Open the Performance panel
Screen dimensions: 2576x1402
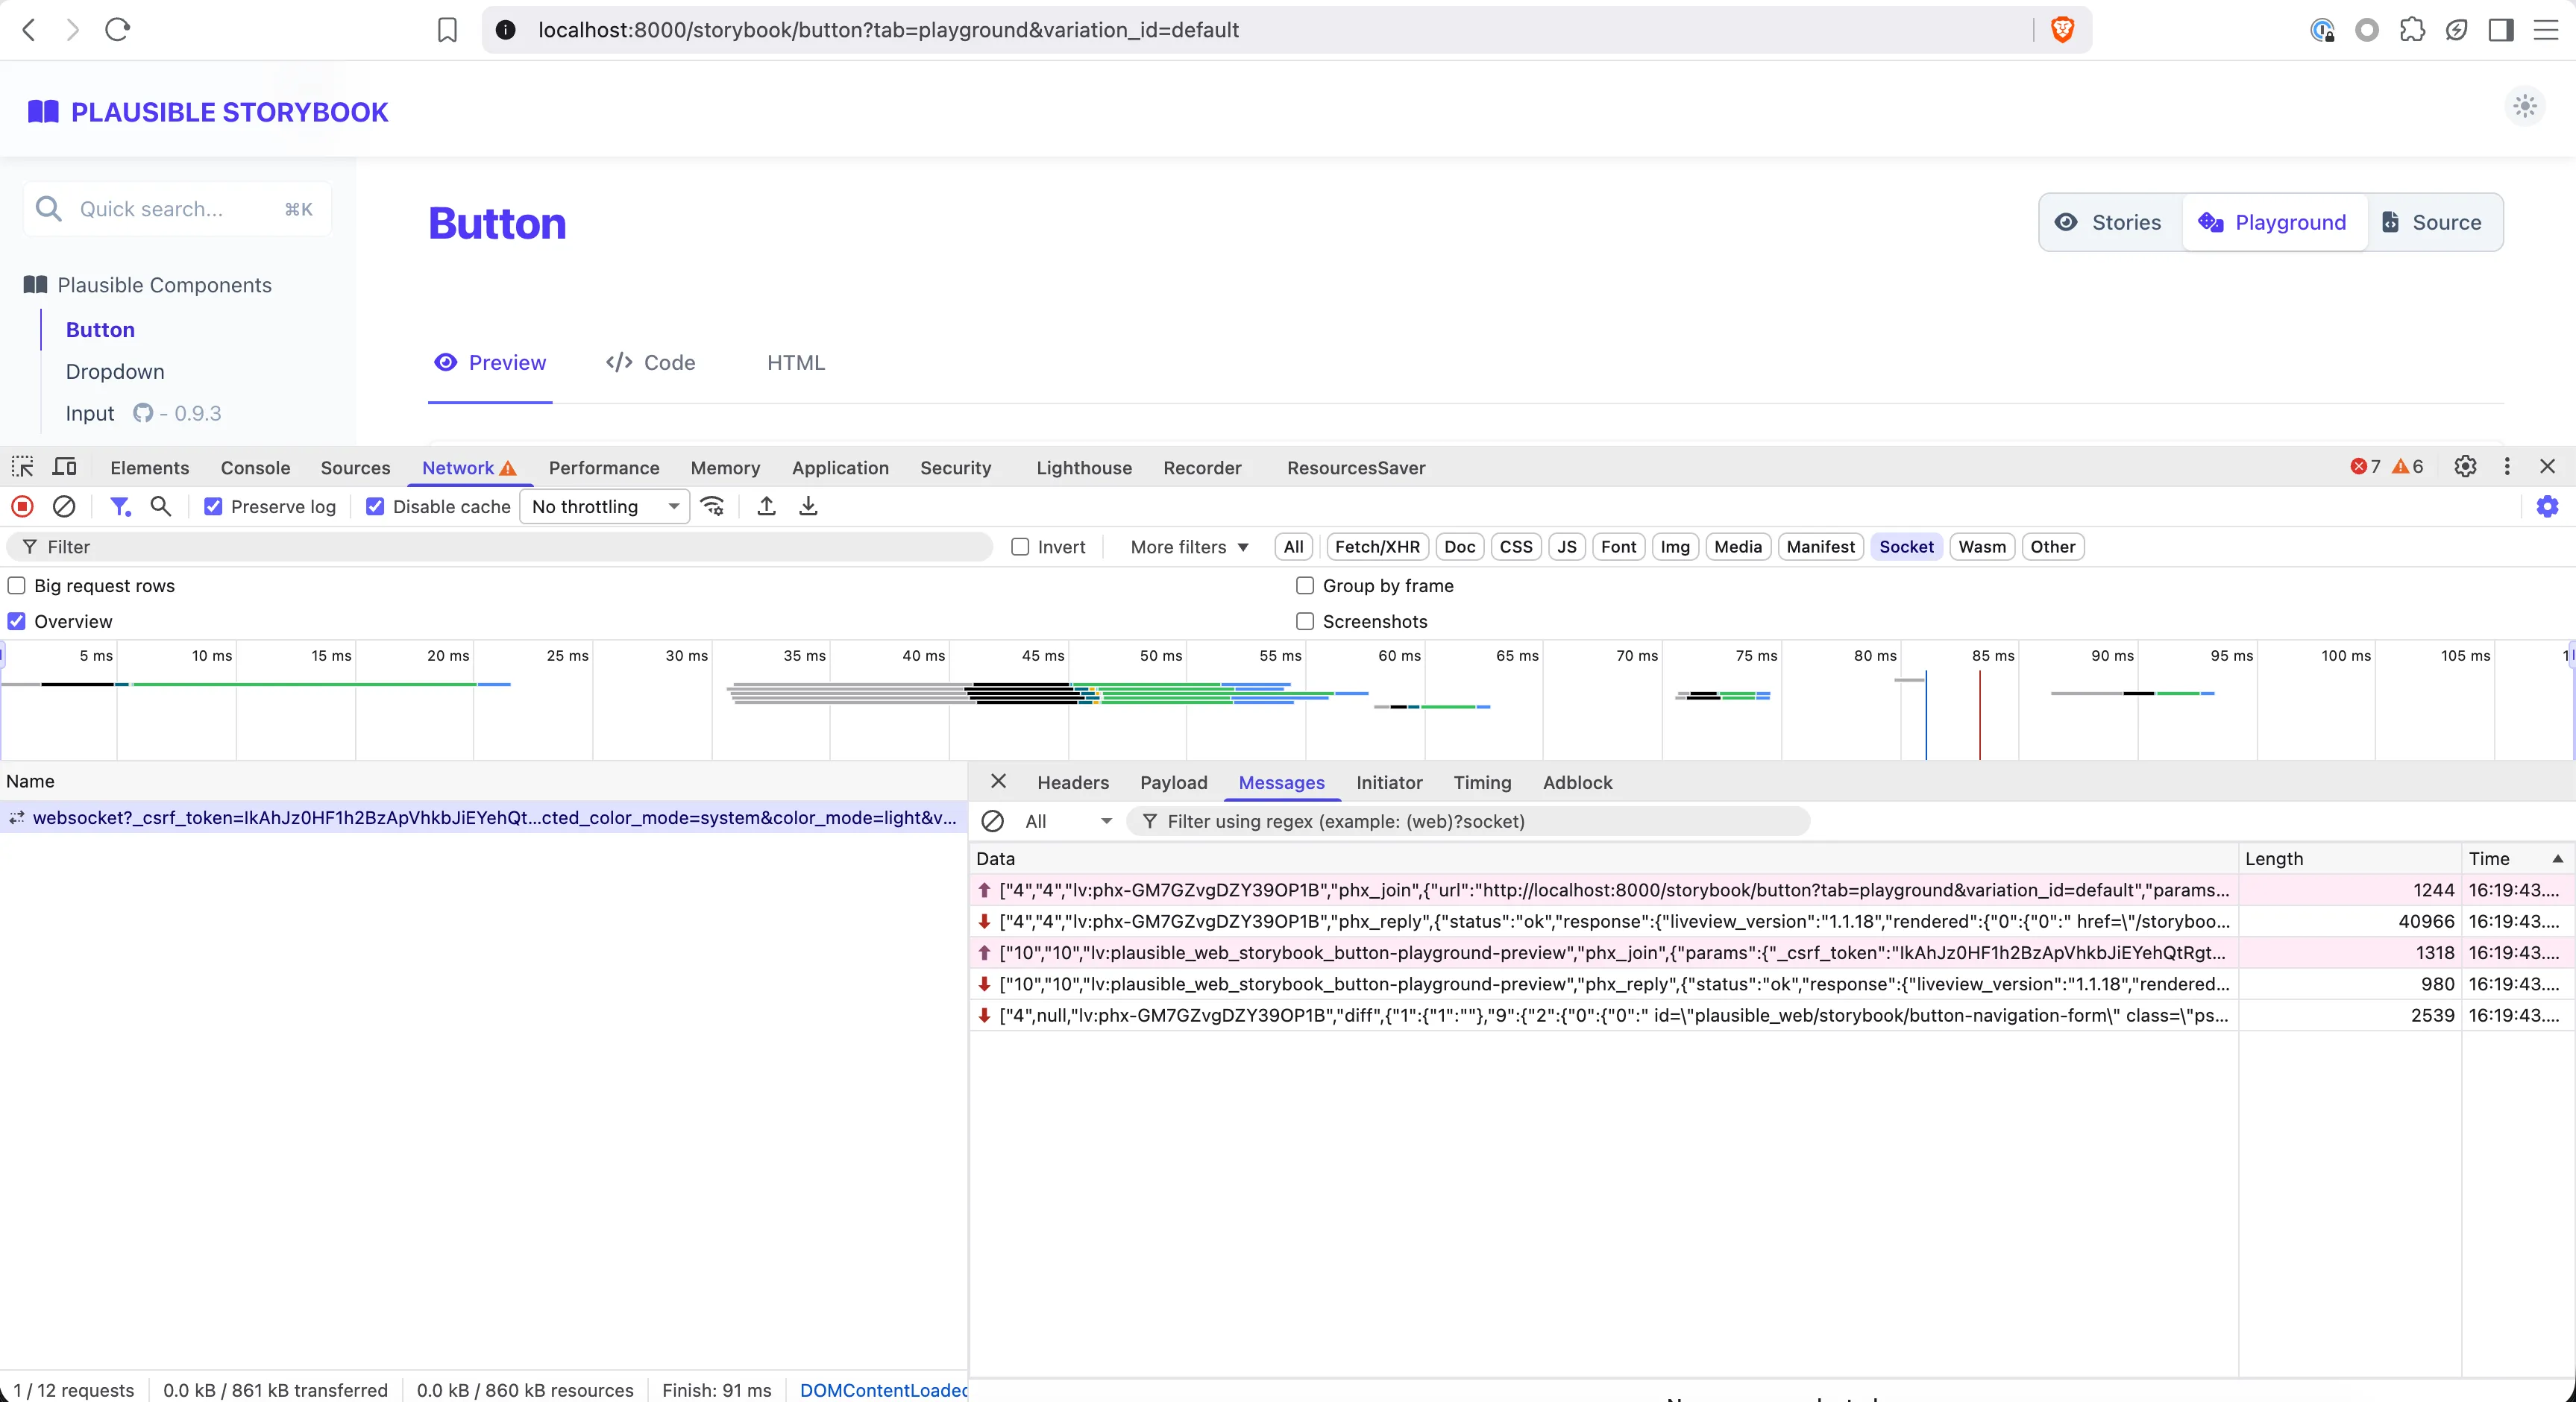pyautogui.click(x=604, y=467)
